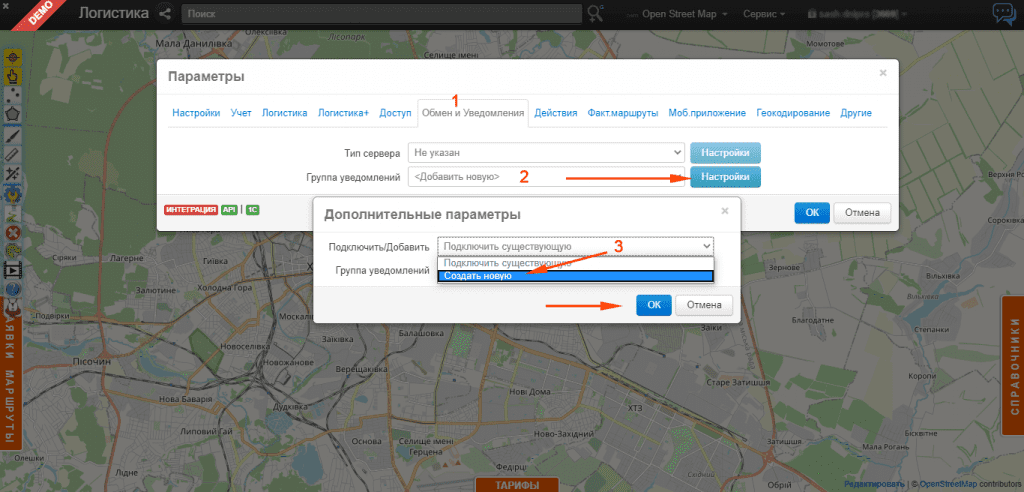This screenshot has width=1024, height=492.
Task: Select the polygon drawing tool
Action: [x=12, y=115]
